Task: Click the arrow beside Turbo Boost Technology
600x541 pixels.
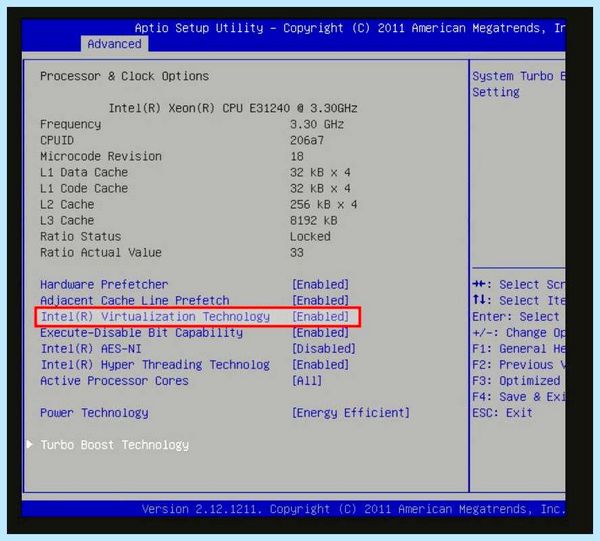Action: pos(30,444)
